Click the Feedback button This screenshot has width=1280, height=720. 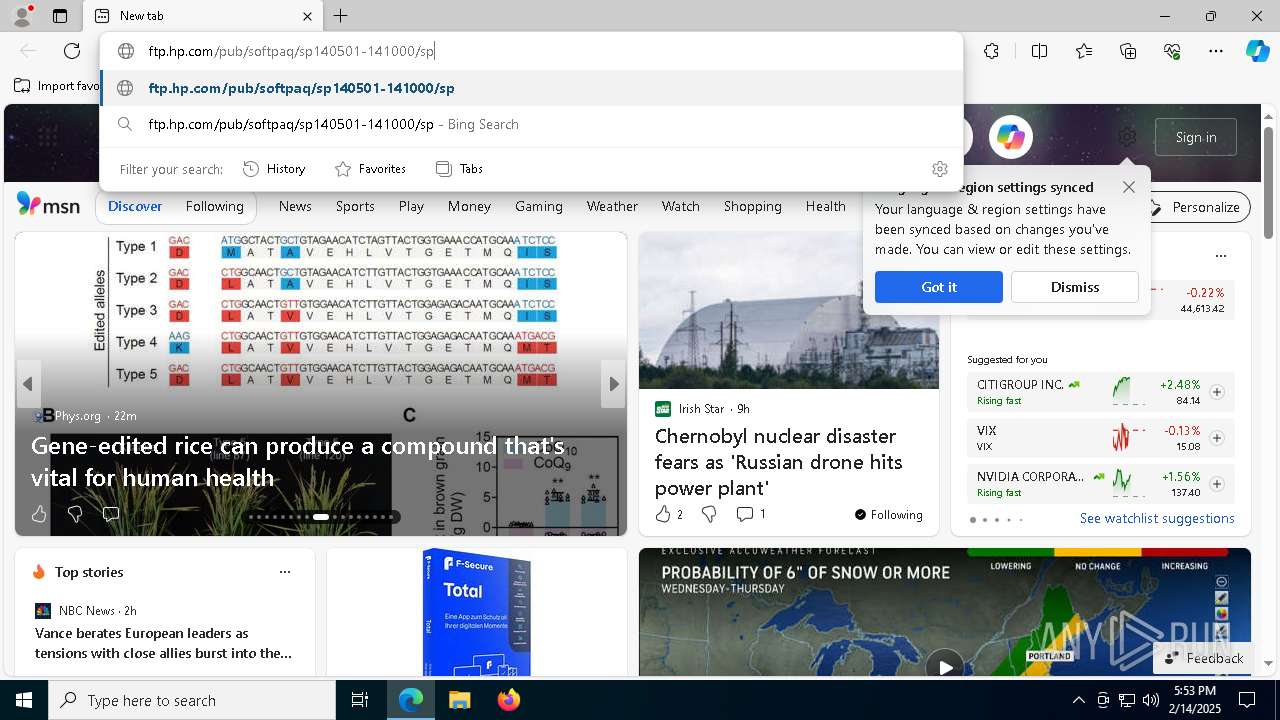[1203, 658]
